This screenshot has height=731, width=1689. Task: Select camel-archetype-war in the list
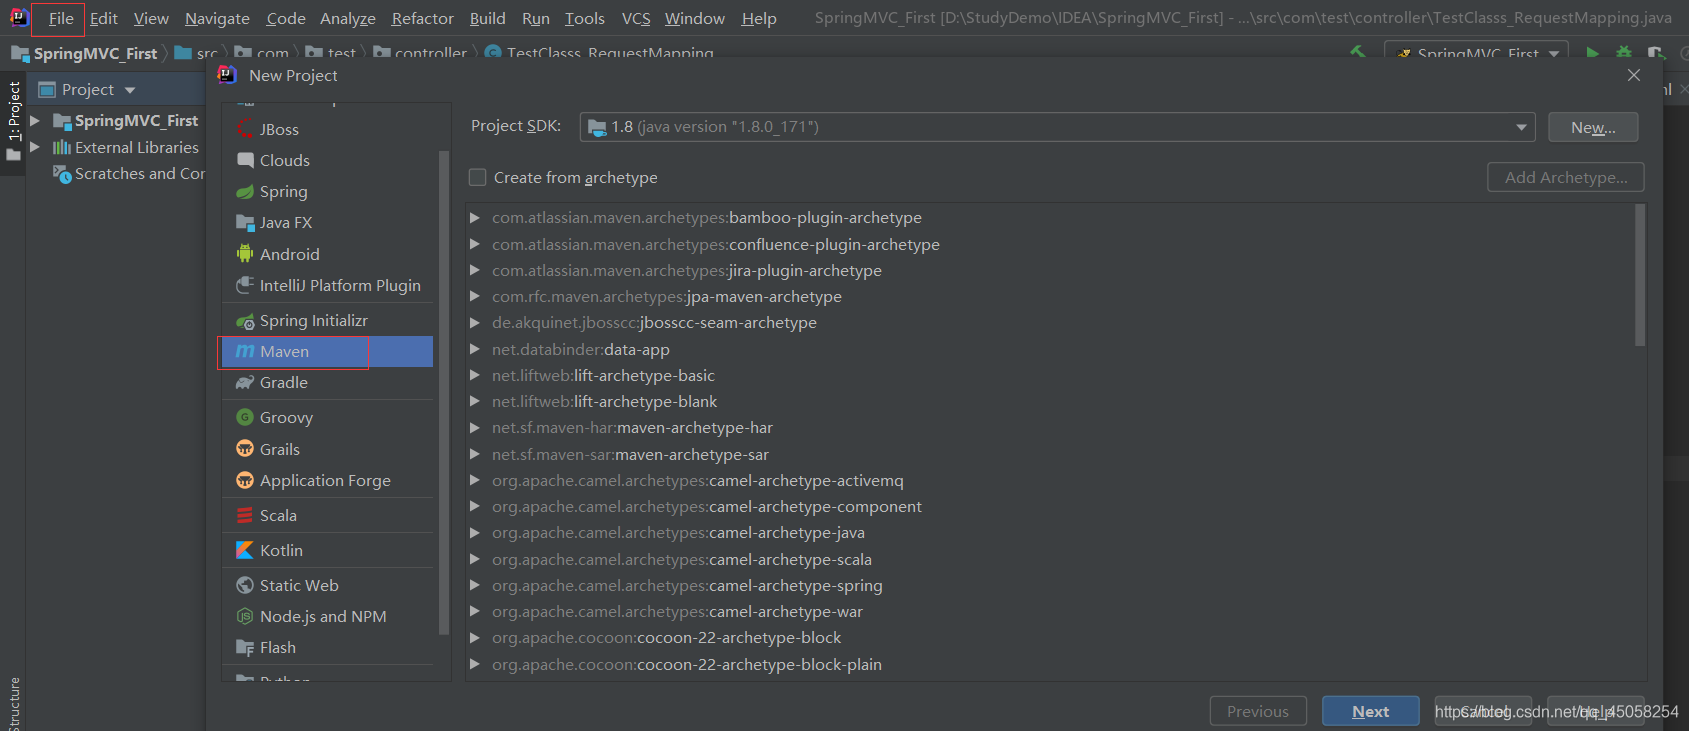pos(677,611)
